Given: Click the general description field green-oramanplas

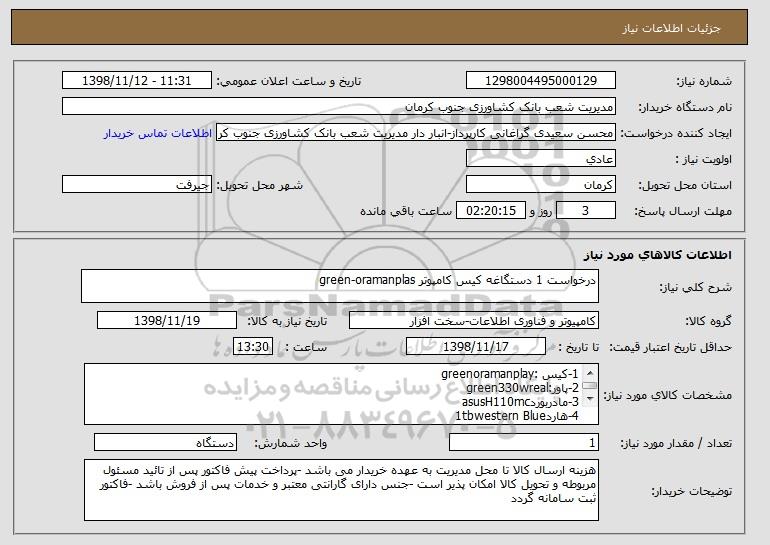Looking at the screenshot, I should click(x=340, y=286).
